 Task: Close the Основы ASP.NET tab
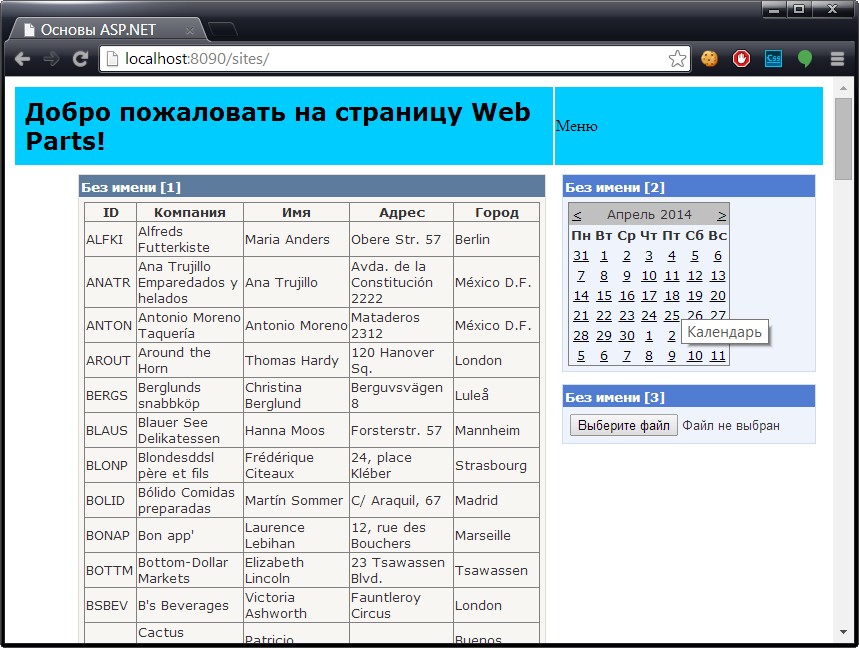(x=190, y=31)
